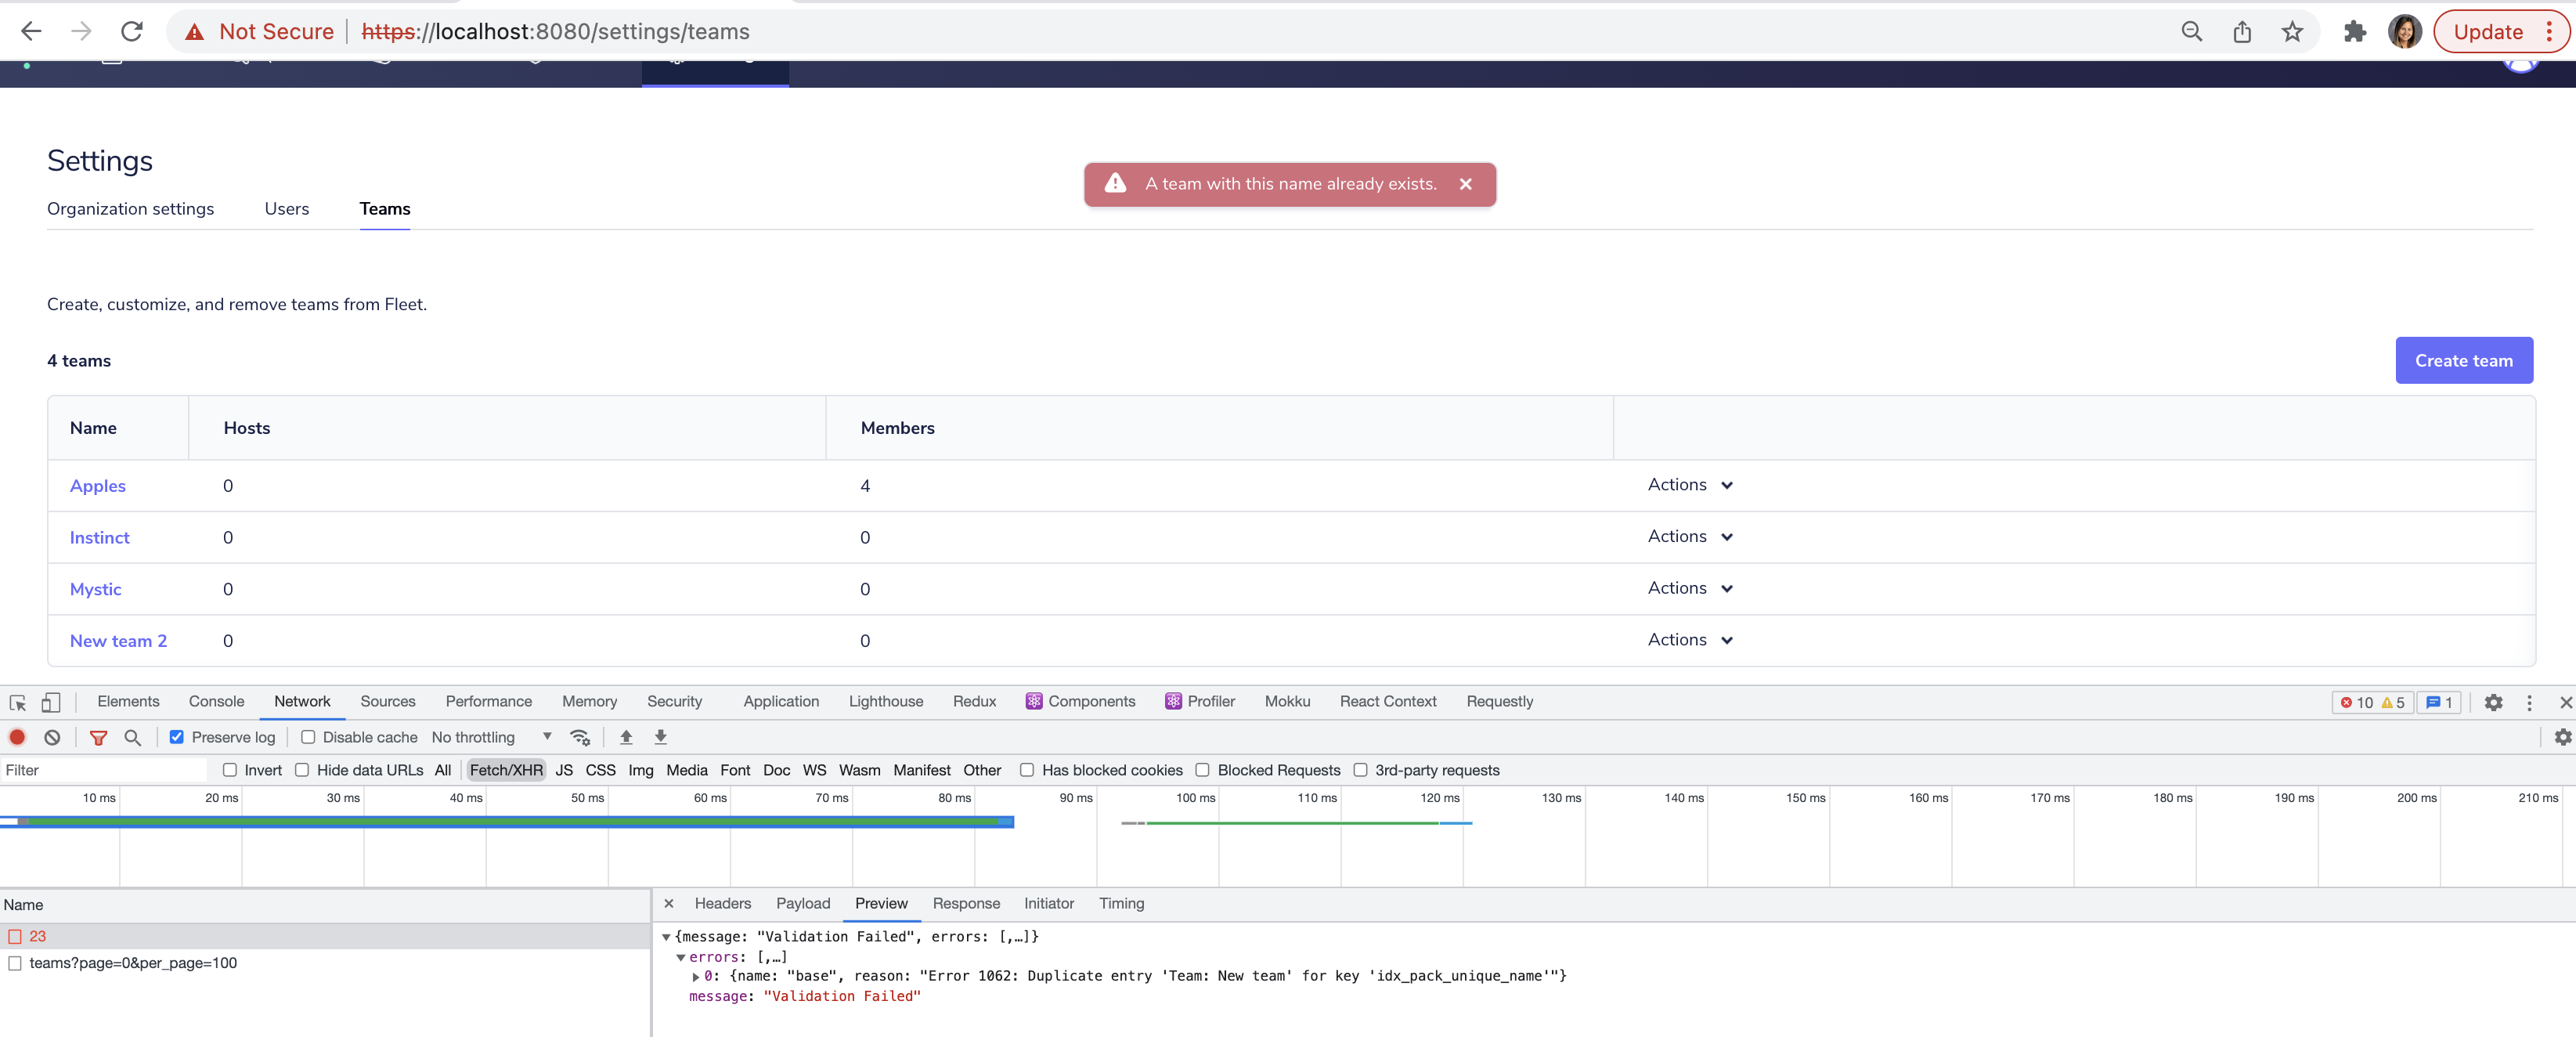Toggle the network filter funnel icon
This screenshot has height=1037, width=2576.
point(98,737)
